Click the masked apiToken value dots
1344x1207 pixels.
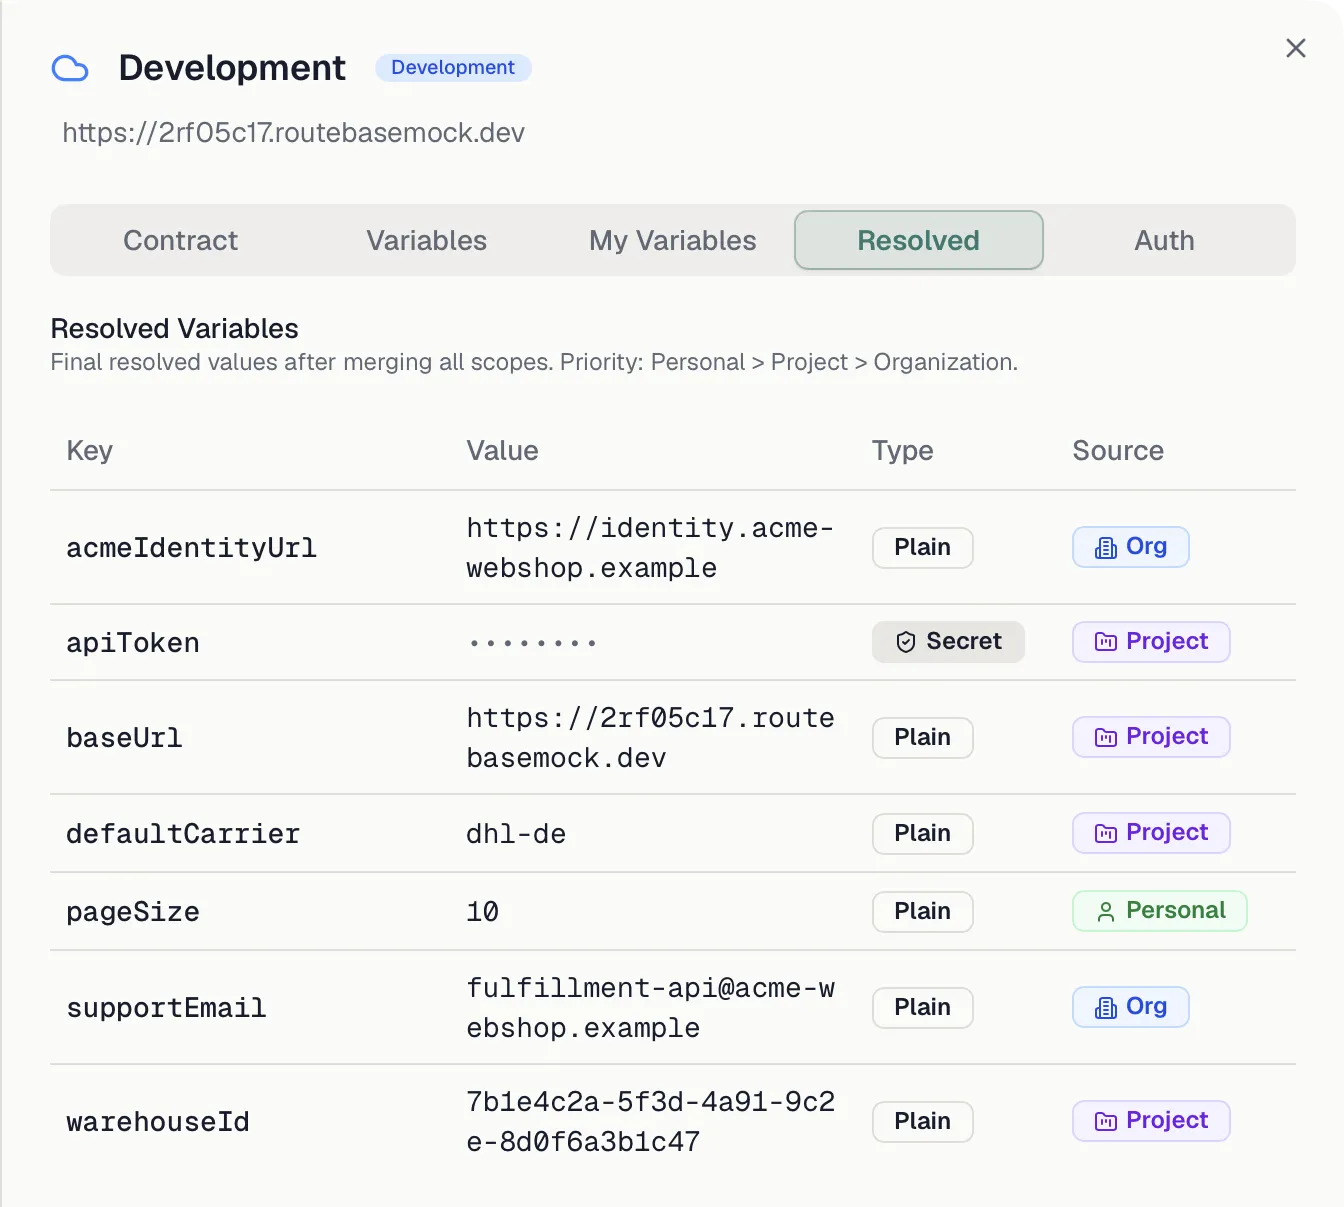coord(533,643)
